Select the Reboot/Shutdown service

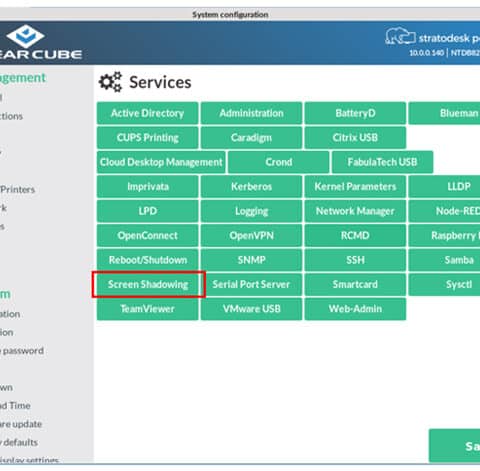click(x=147, y=260)
